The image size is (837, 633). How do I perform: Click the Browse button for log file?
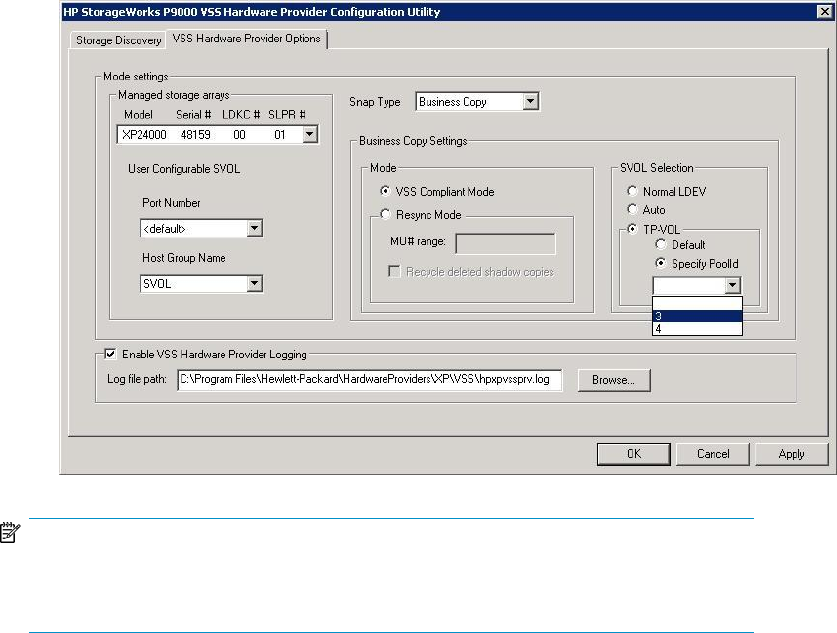pyautogui.click(x=613, y=380)
